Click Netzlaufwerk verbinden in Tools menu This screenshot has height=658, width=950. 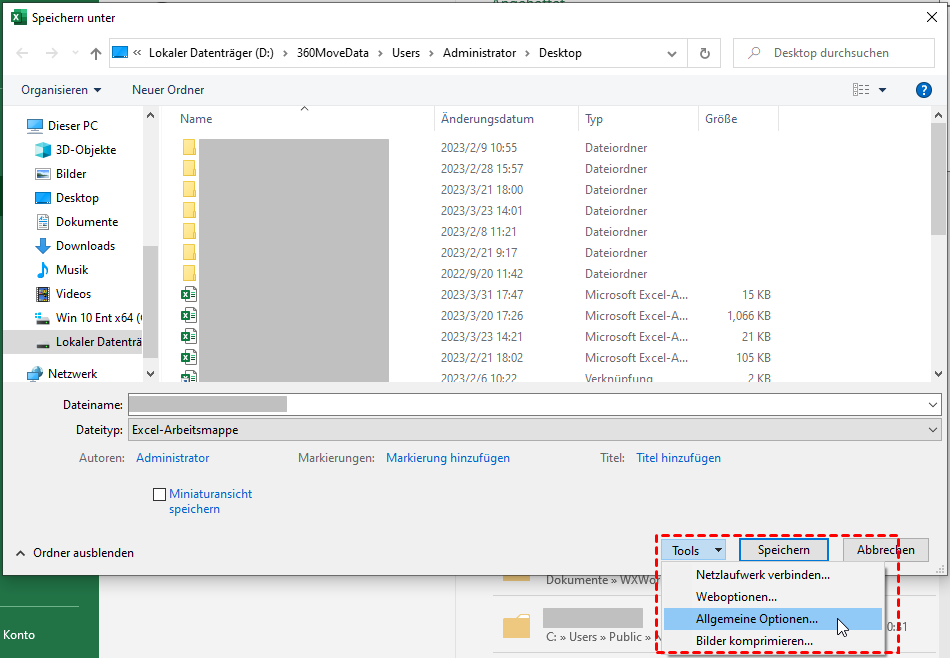coord(762,575)
